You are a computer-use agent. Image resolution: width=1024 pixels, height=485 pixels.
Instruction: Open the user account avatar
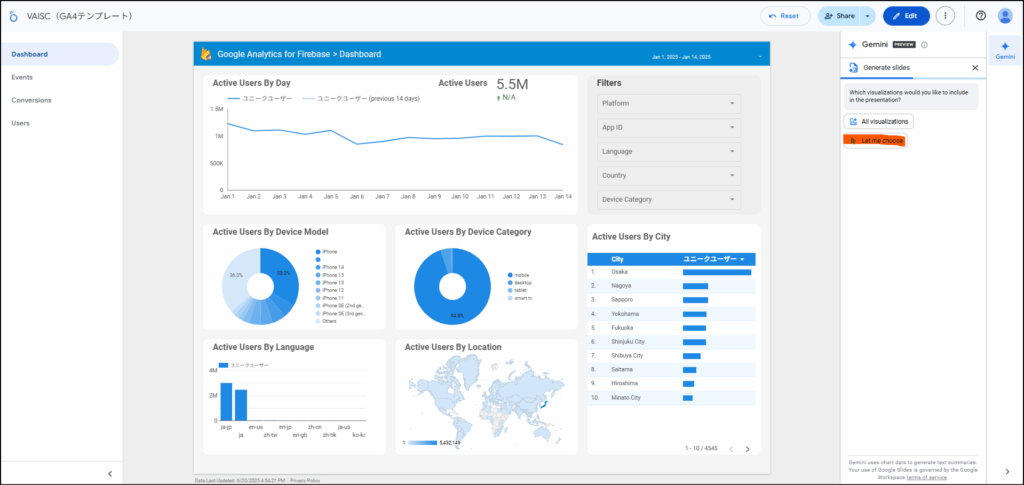1005,16
